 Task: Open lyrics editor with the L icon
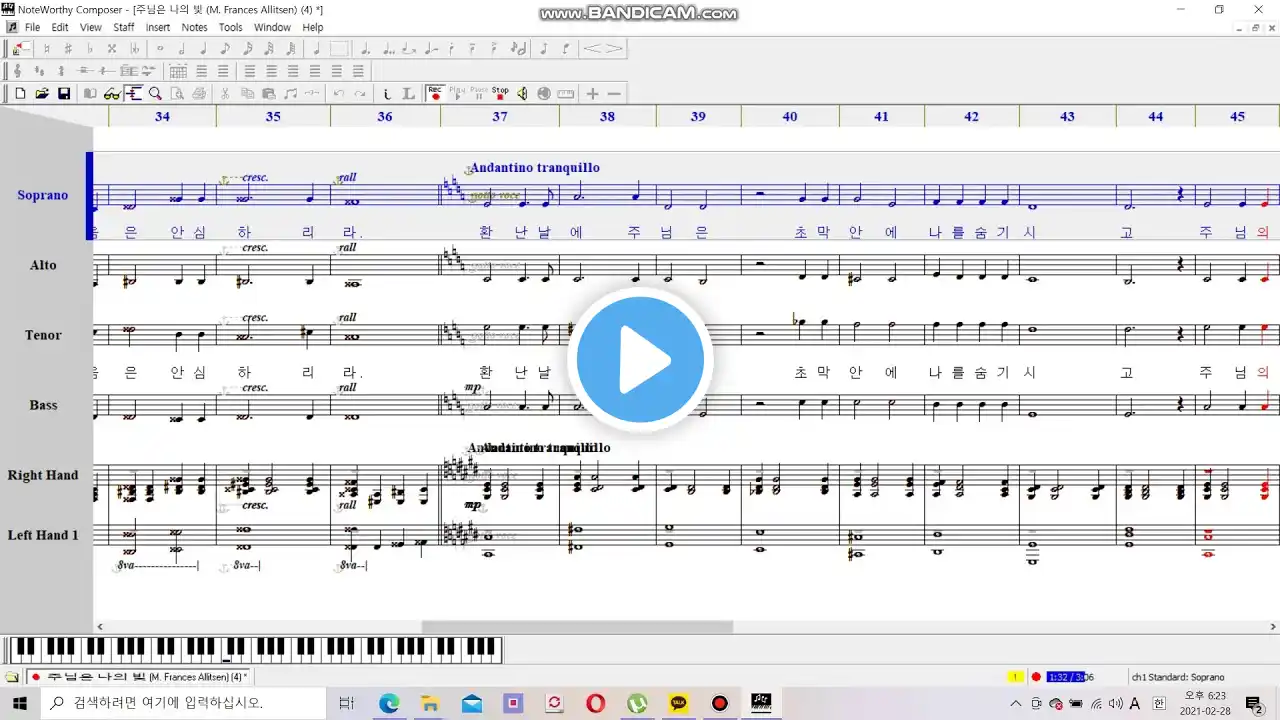click(409, 93)
